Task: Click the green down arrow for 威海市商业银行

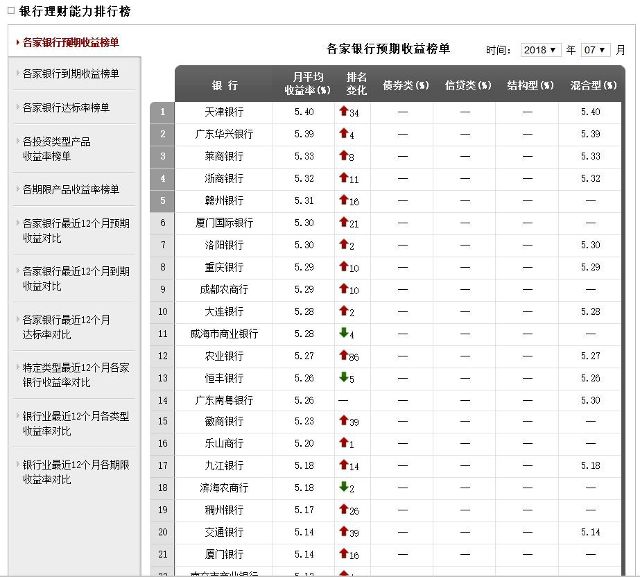Action: pos(344,333)
